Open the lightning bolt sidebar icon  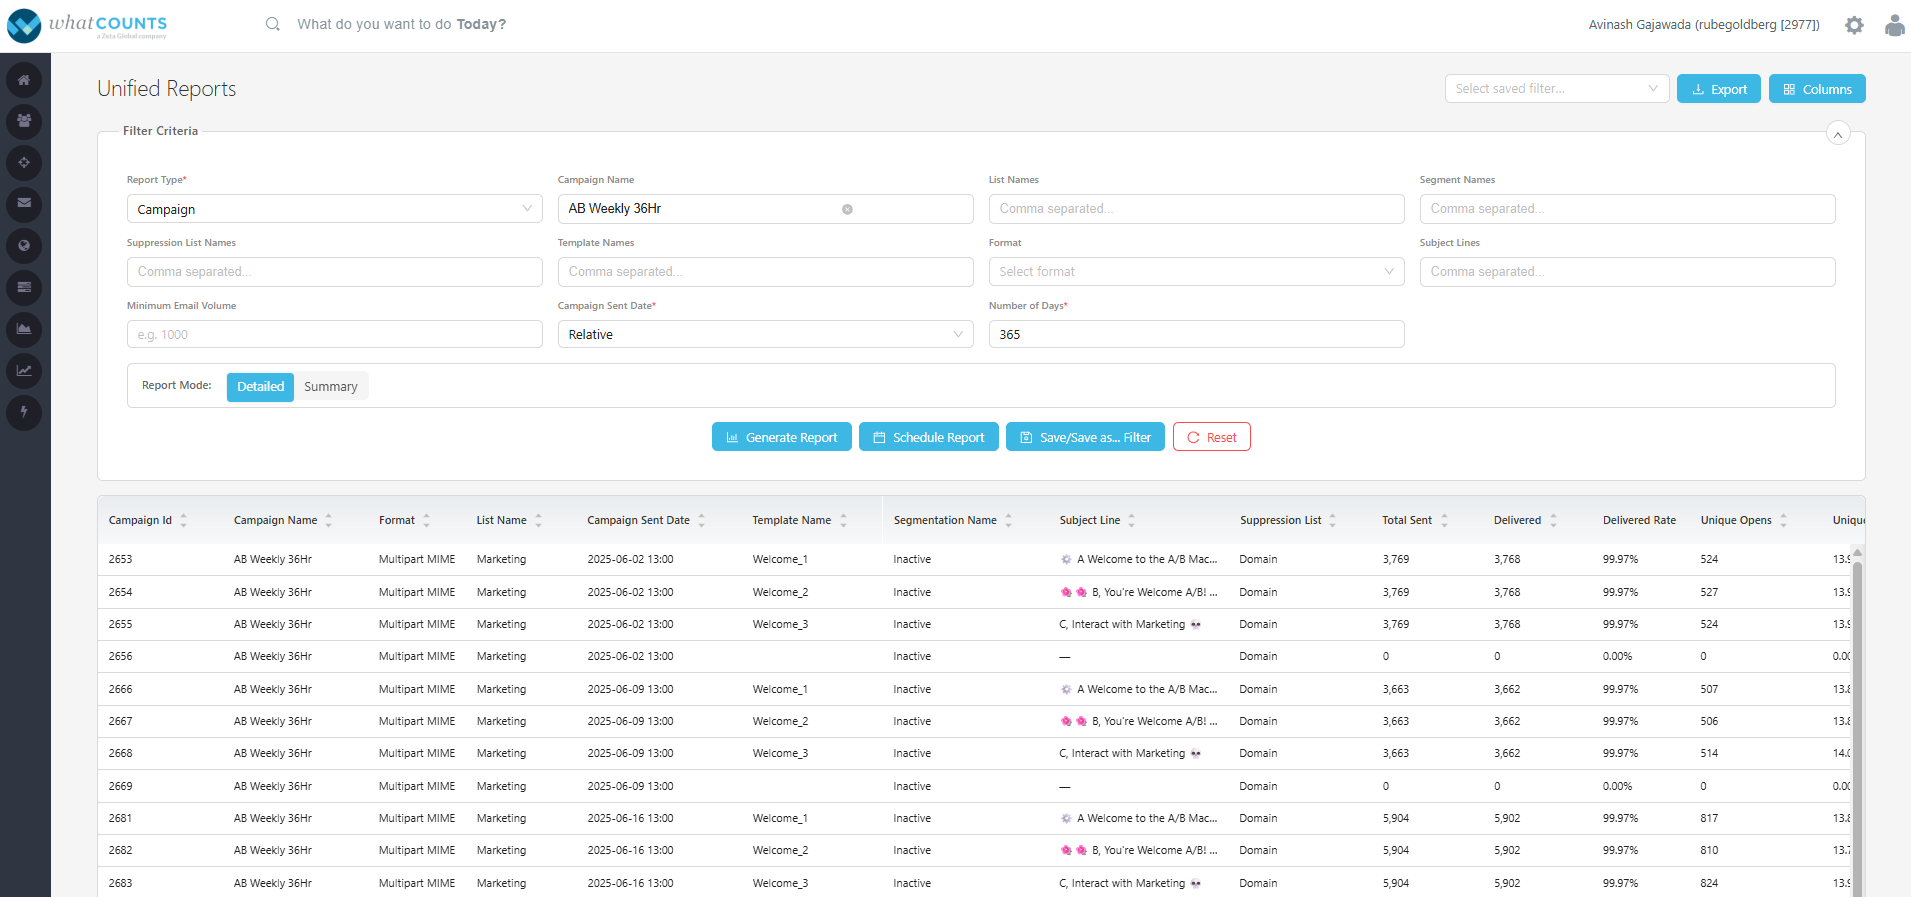[x=24, y=411]
